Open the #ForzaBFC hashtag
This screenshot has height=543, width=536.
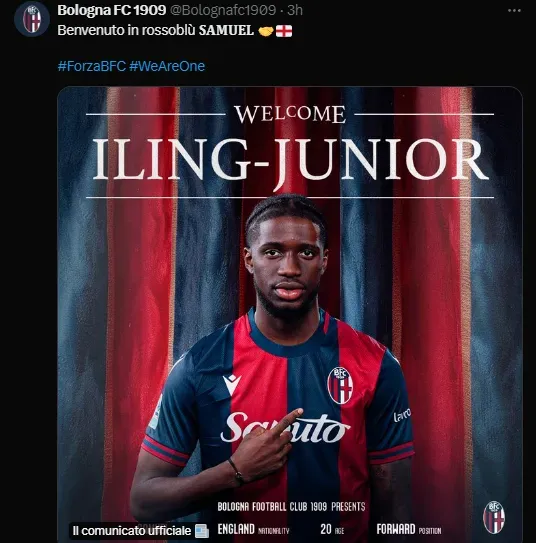tap(92, 66)
